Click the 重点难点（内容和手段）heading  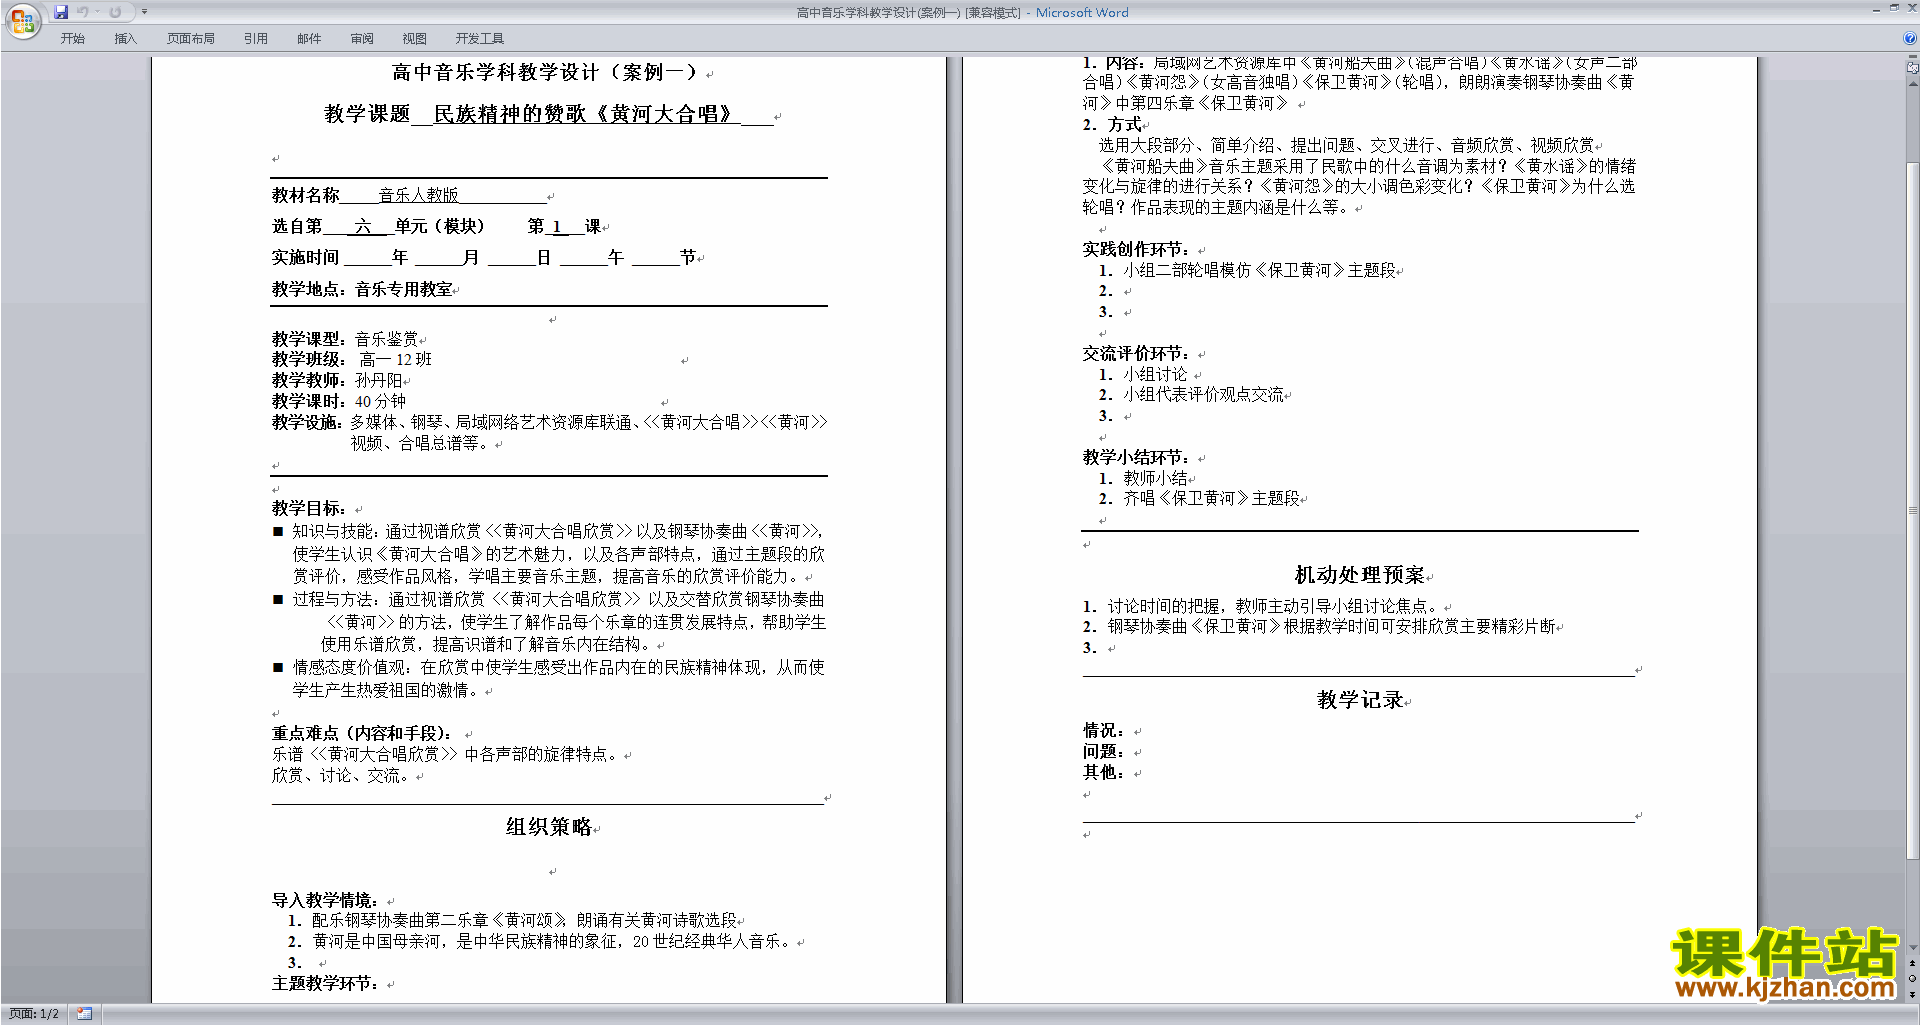[361, 733]
